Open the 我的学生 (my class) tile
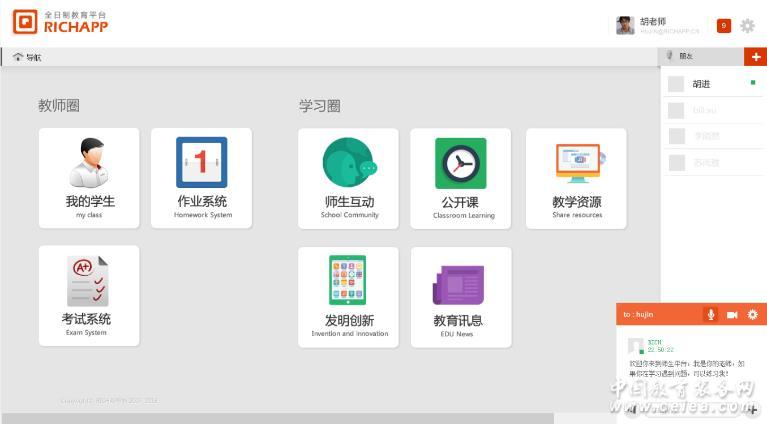 pos(90,178)
